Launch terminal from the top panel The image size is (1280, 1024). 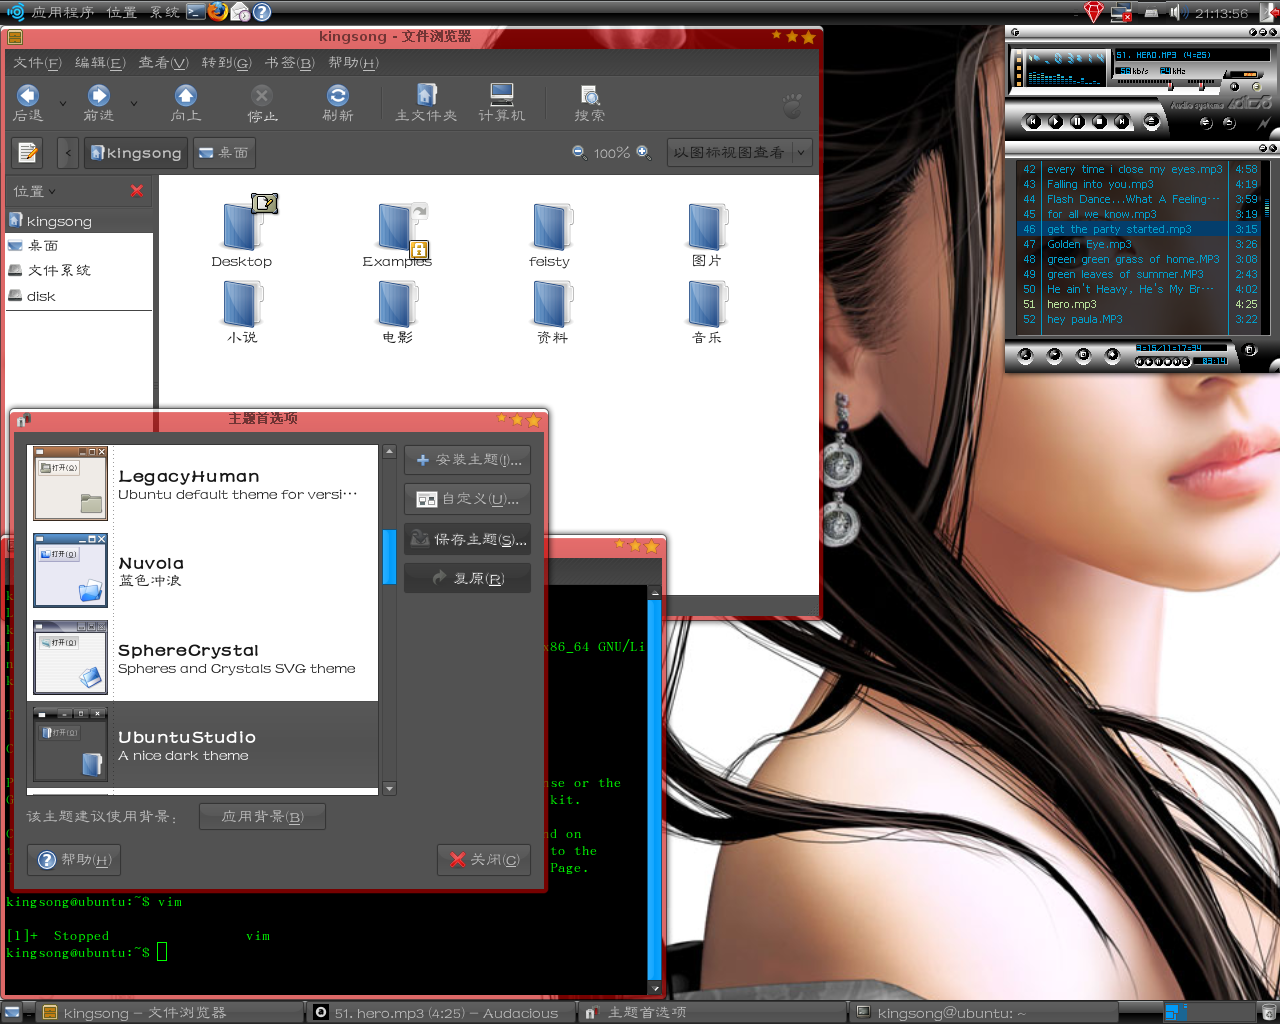coord(196,12)
